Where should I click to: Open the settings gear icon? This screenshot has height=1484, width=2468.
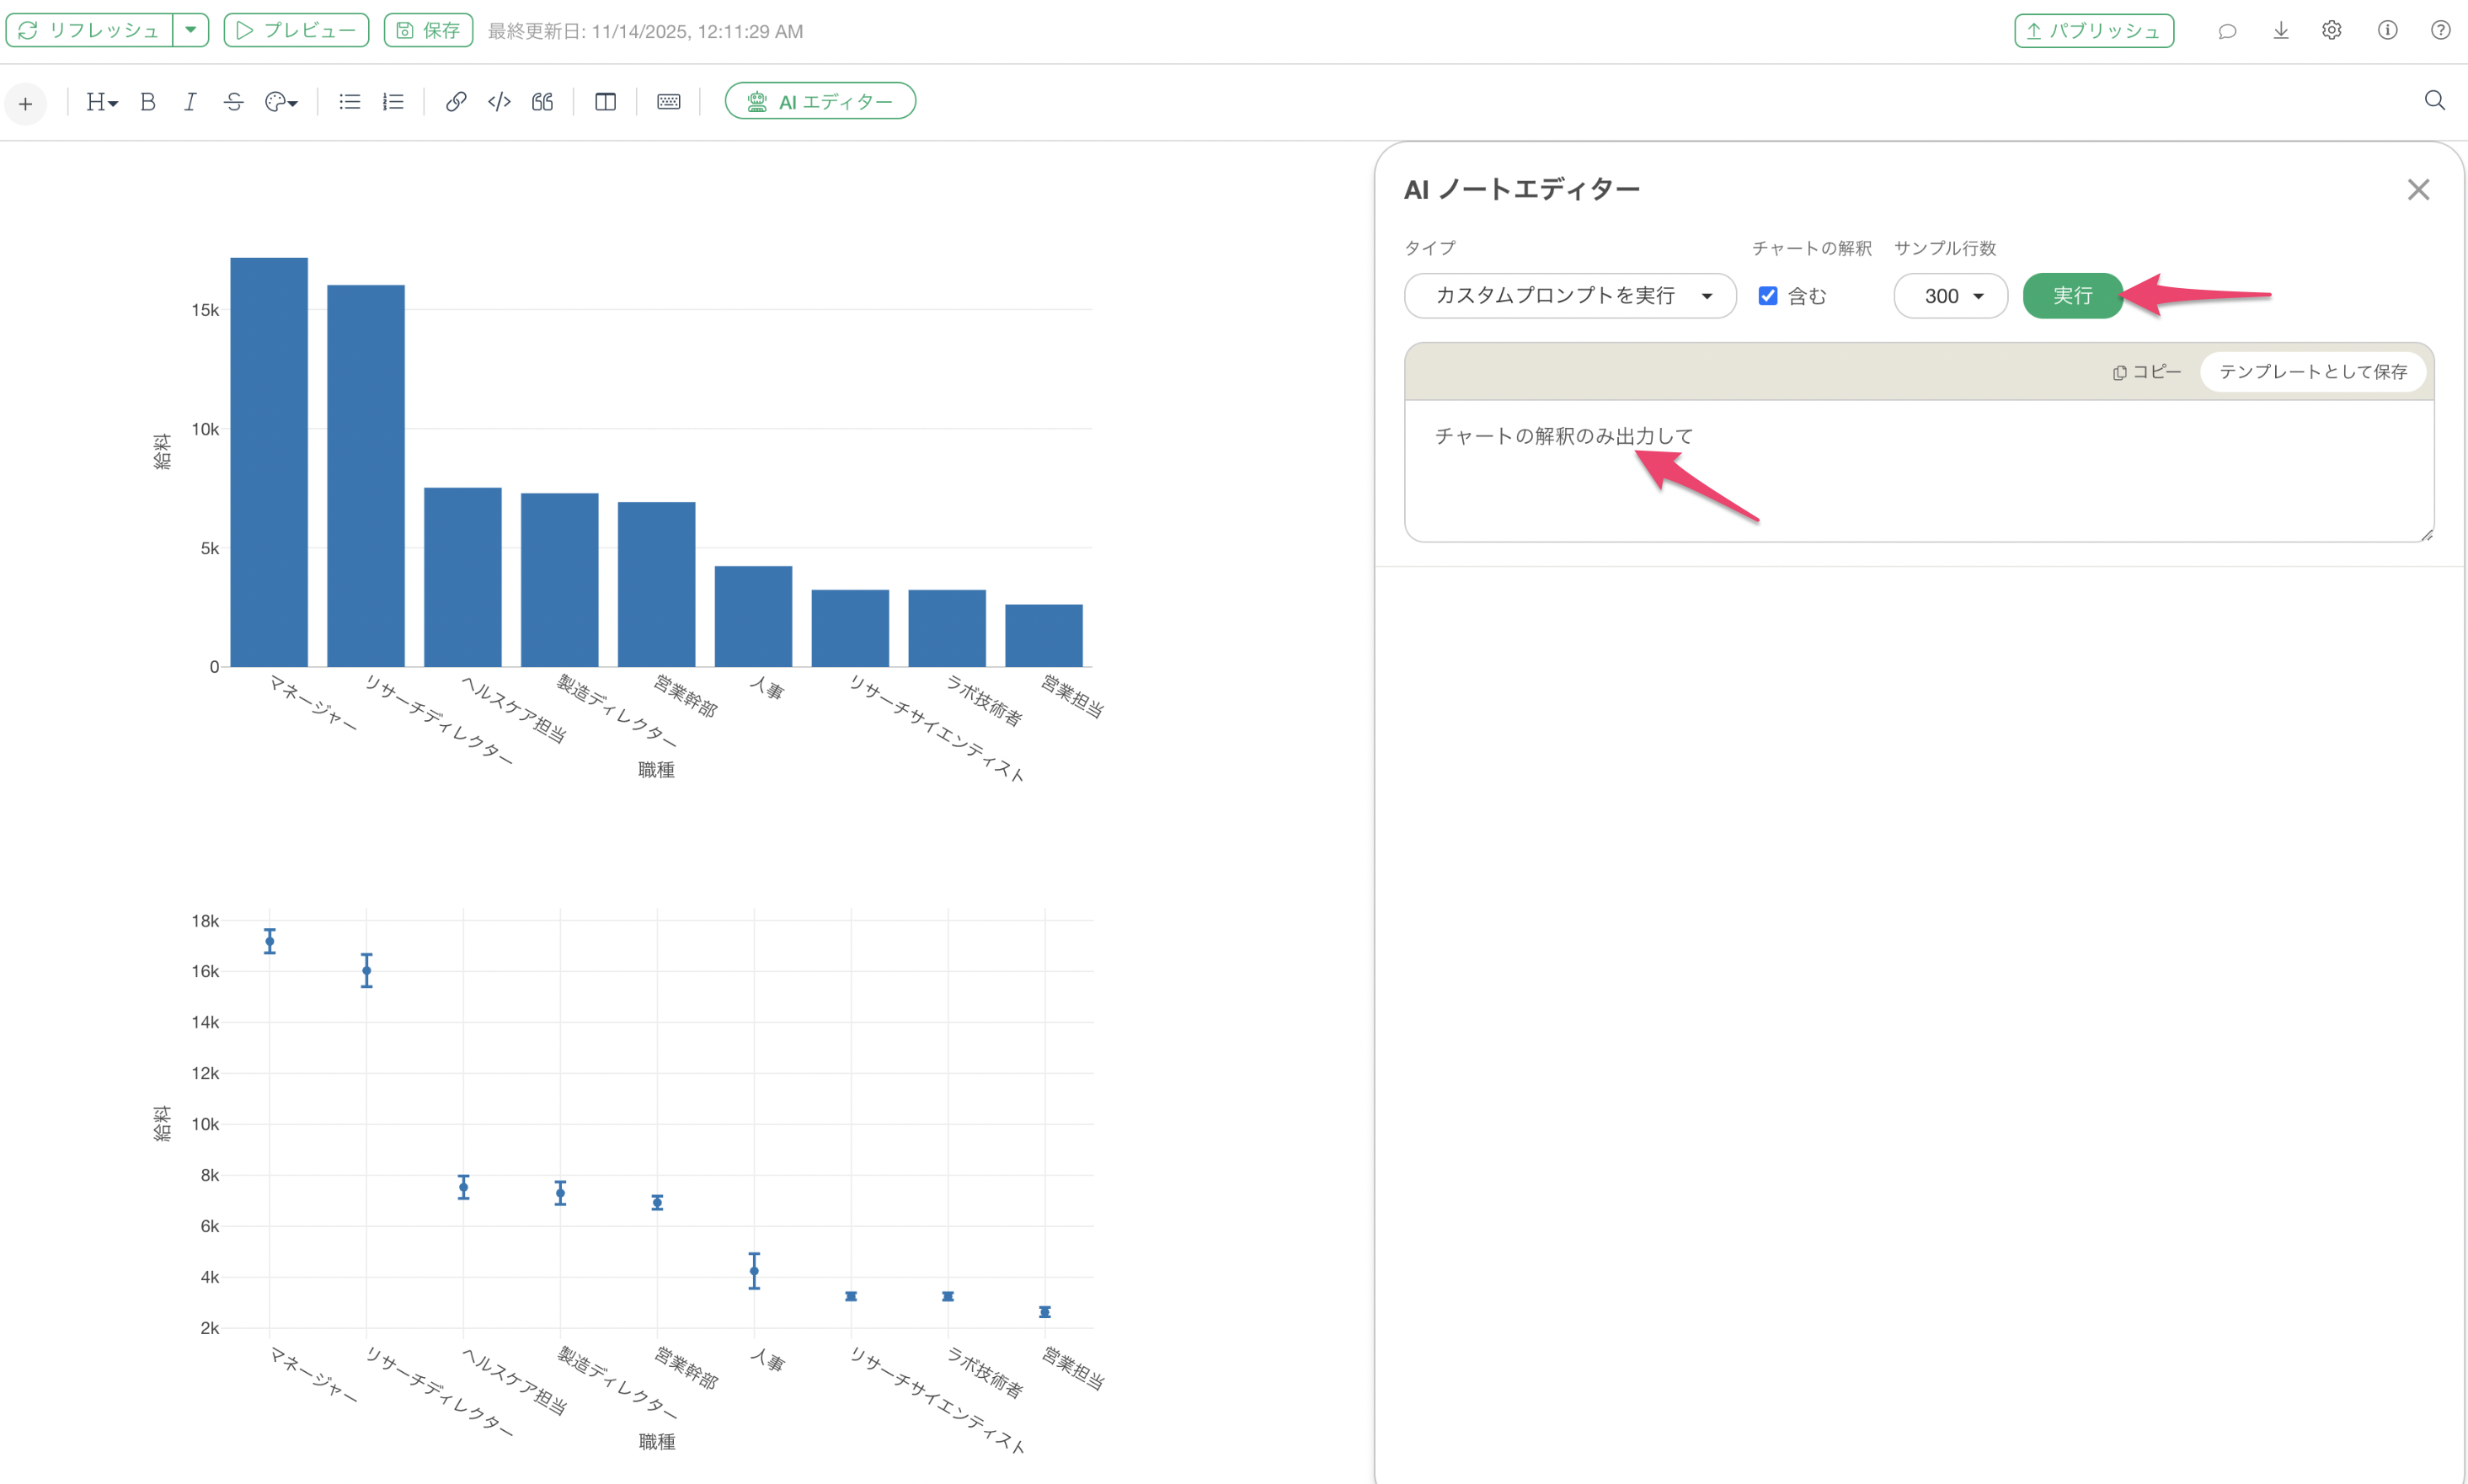click(x=2331, y=31)
